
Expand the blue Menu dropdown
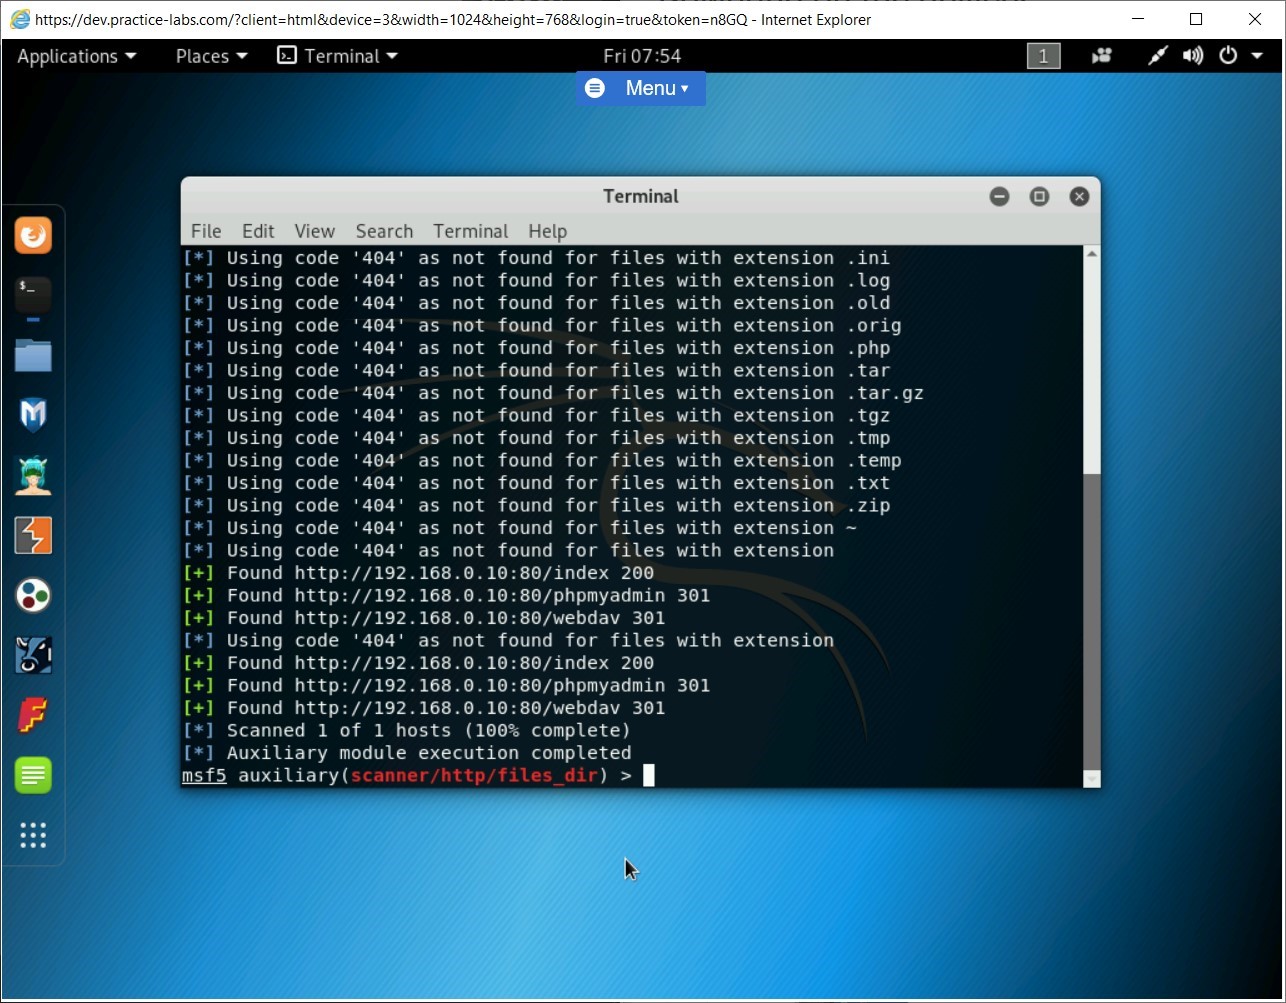click(x=640, y=88)
